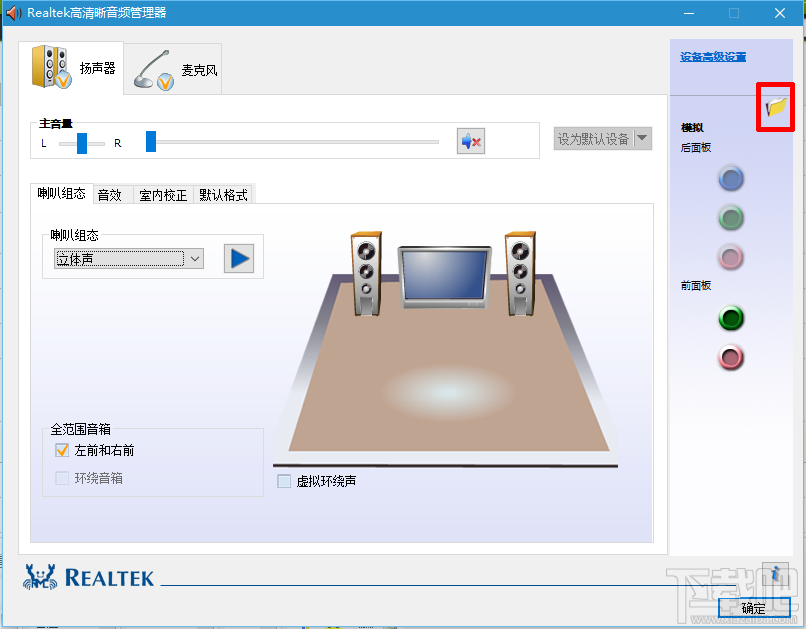Click the pink front panel mic jack
Screen dimensions: 806x629
coord(731,358)
